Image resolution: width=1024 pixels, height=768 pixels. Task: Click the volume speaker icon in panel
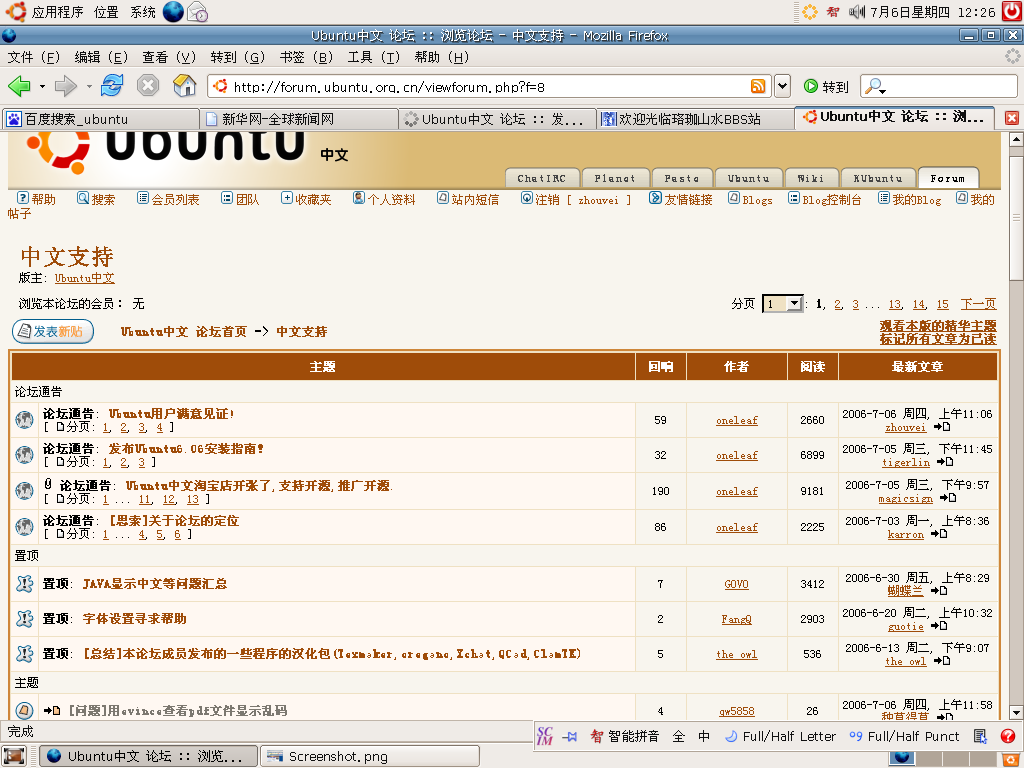click(x=857, y=12)
